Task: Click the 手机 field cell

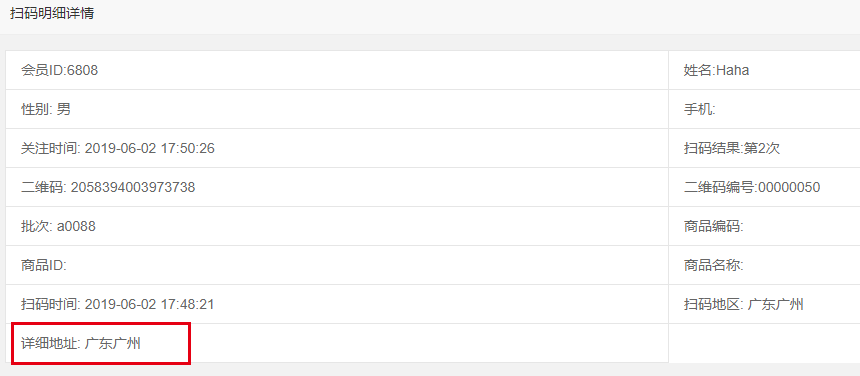Action: (x=764, y=109)
